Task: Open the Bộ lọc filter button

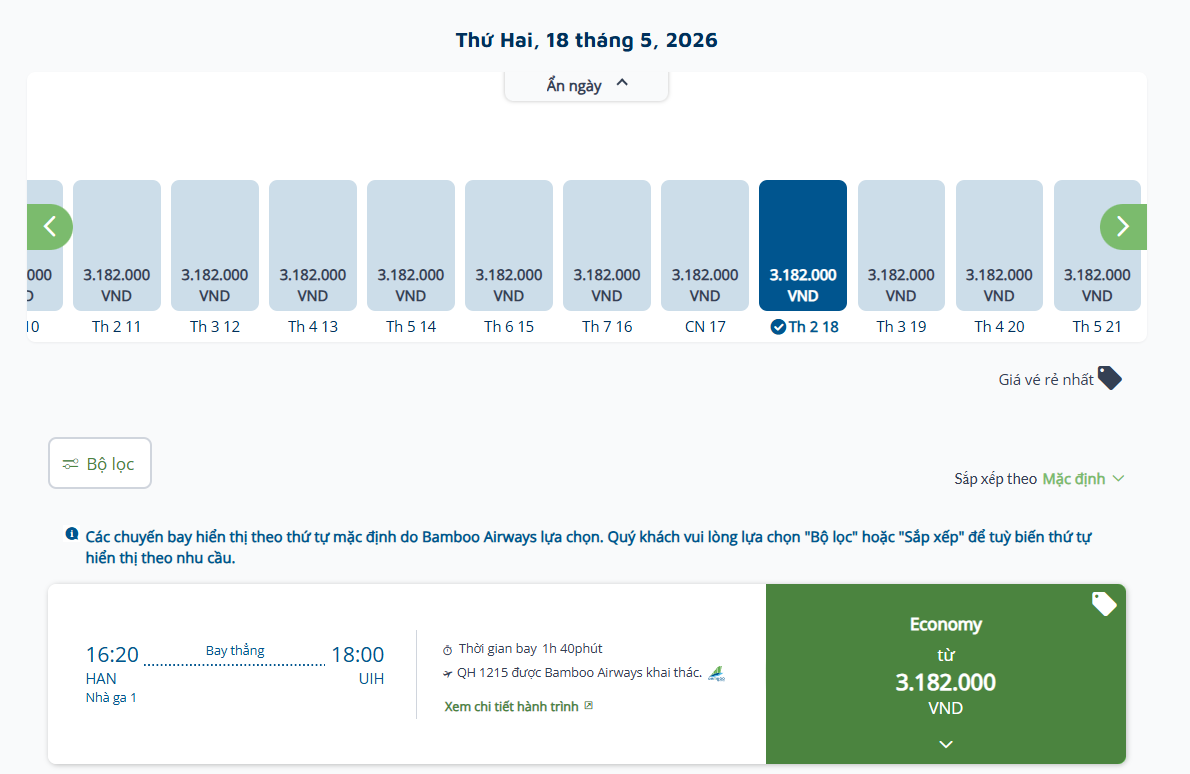Action: tap(100, 464)
